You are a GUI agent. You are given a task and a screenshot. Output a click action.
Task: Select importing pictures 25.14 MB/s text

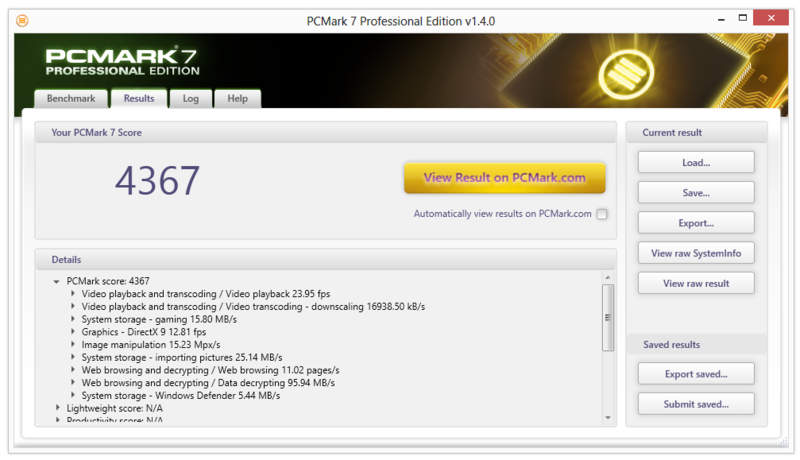click(x=182, y=357)
